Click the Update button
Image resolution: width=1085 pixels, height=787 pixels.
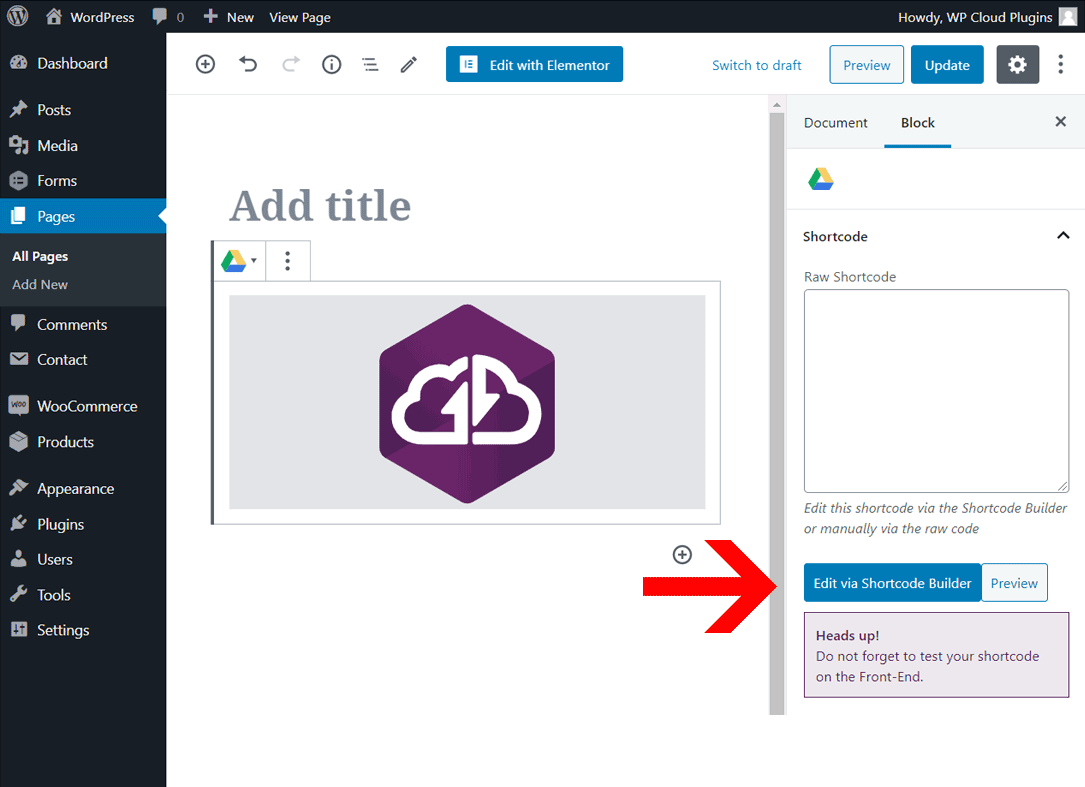pyautogui.click(x=947, y=65)
